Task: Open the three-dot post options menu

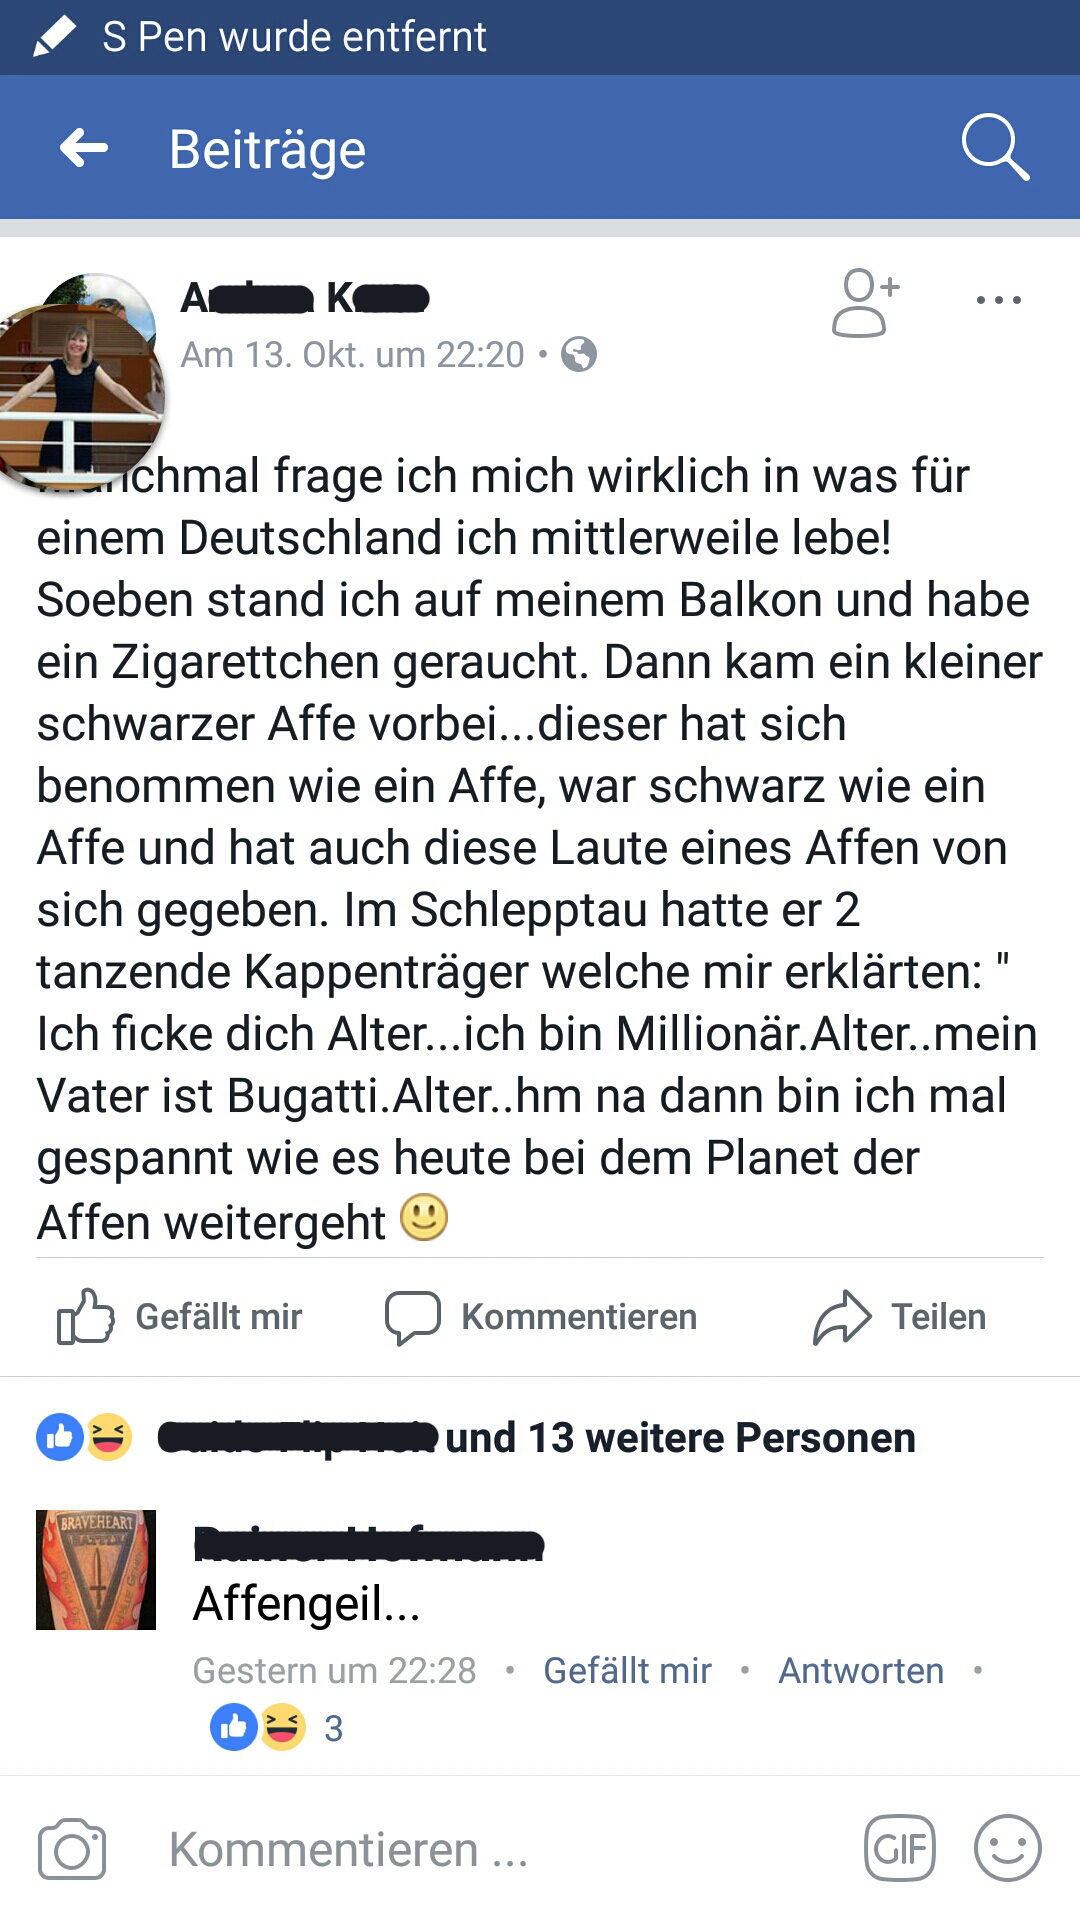Action: click(x=998, y=299)
